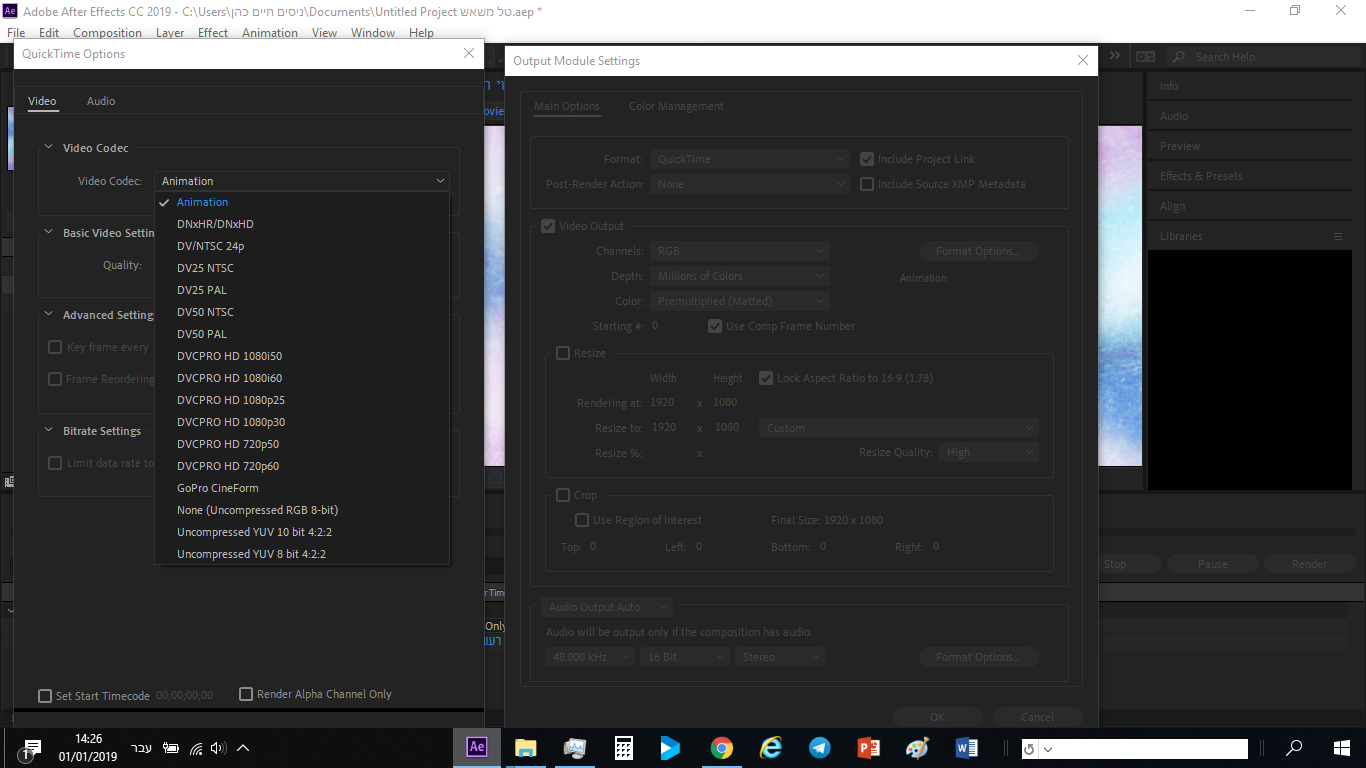Open the Post-Render Action dropdown

coord(749,184)
